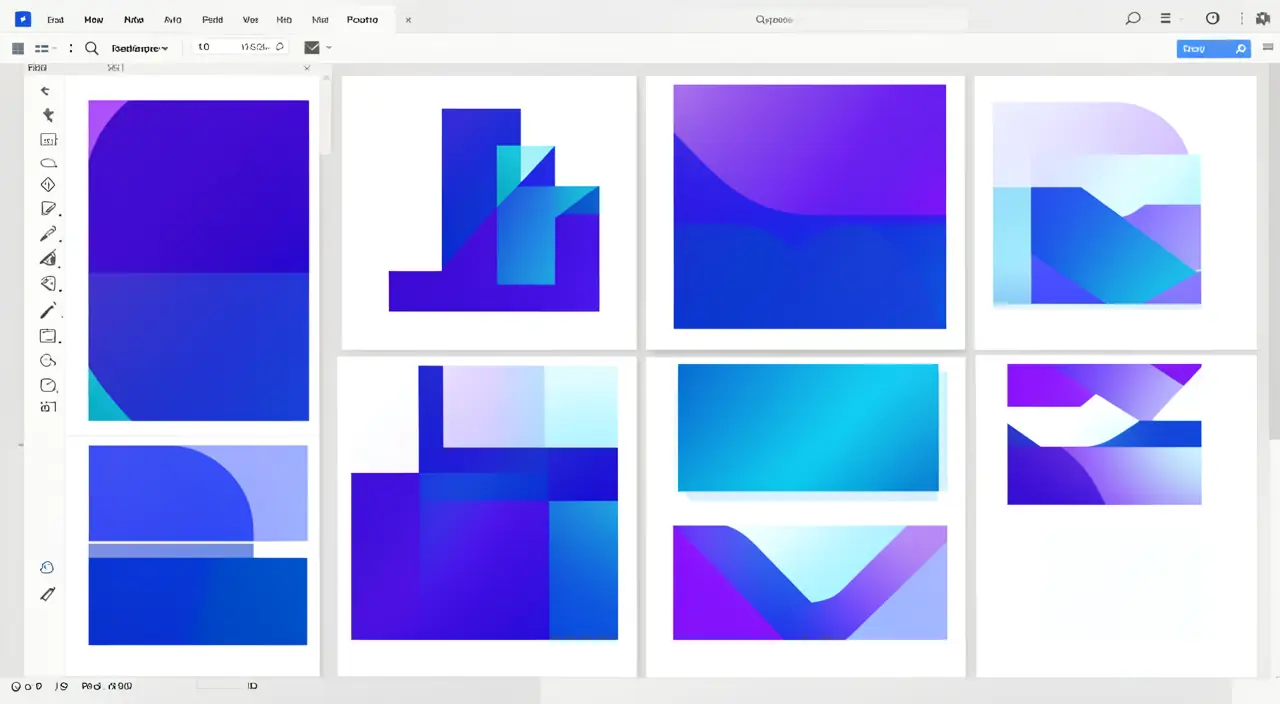1280x704 pixels.
Task: Select the overlapping blue squares artwork
Action: (x=484, y=502)
